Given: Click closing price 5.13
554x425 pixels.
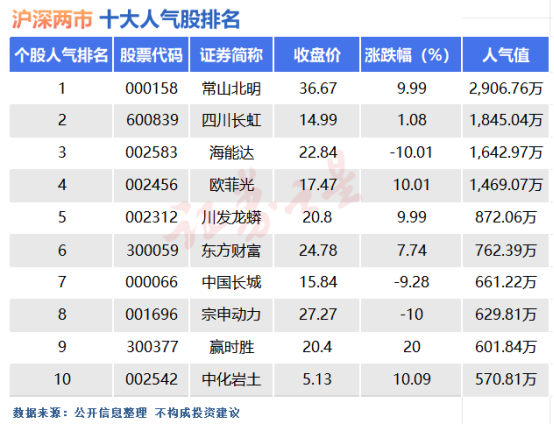Looking at the screenshot, I should click(317, 379).
